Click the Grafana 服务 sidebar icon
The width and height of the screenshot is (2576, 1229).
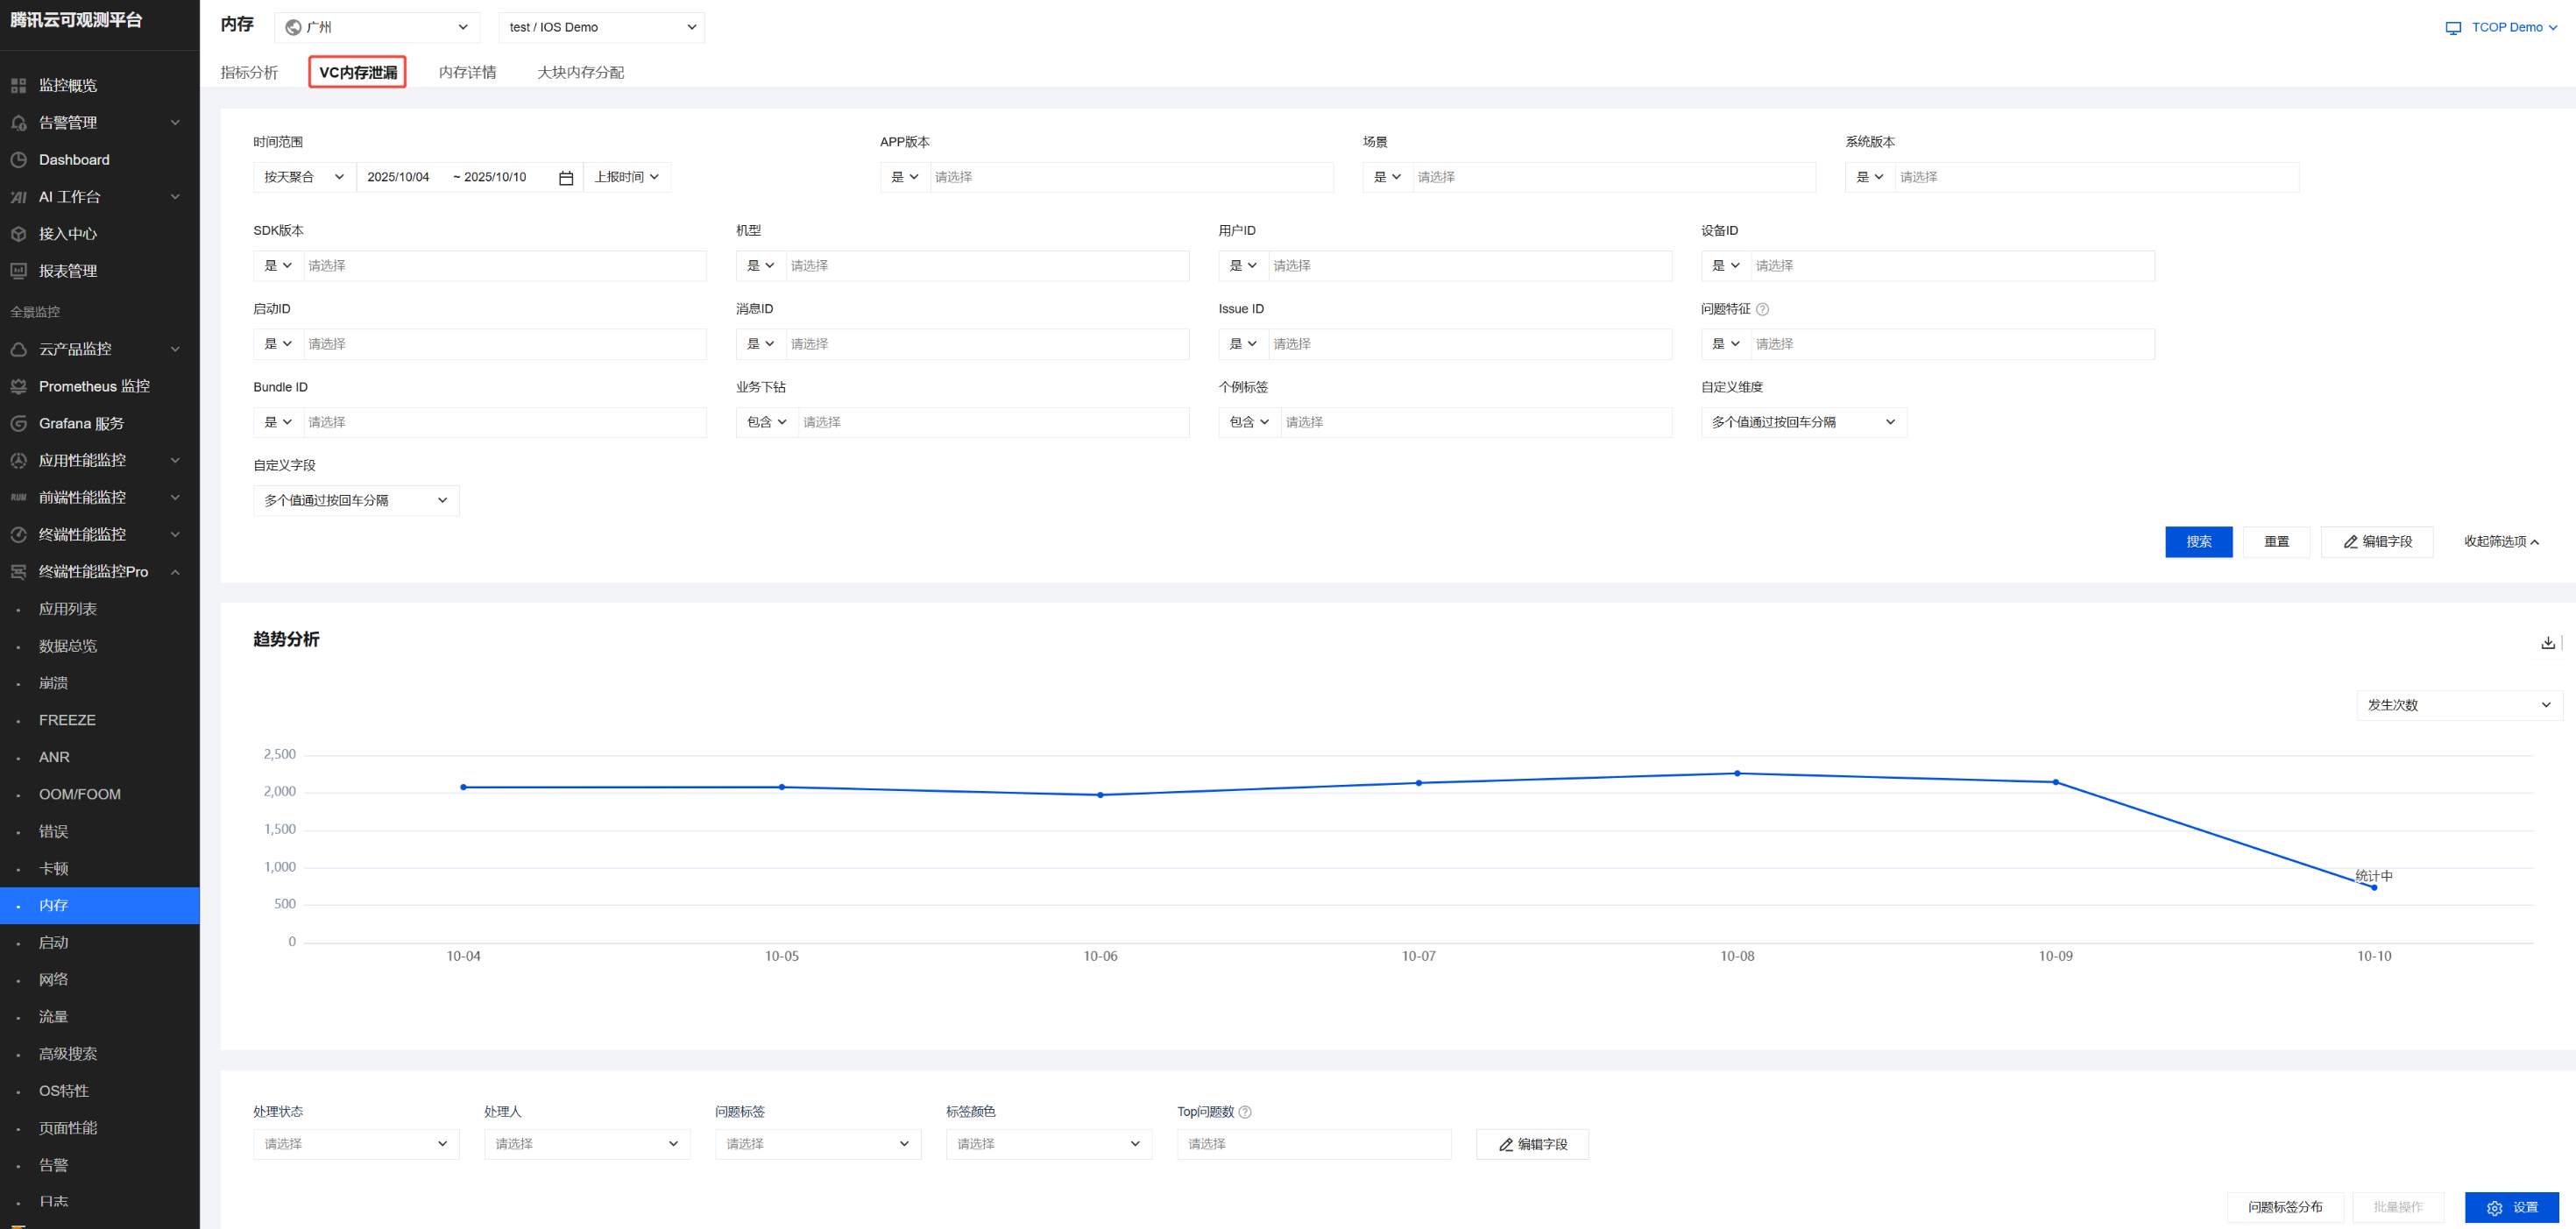19,424
